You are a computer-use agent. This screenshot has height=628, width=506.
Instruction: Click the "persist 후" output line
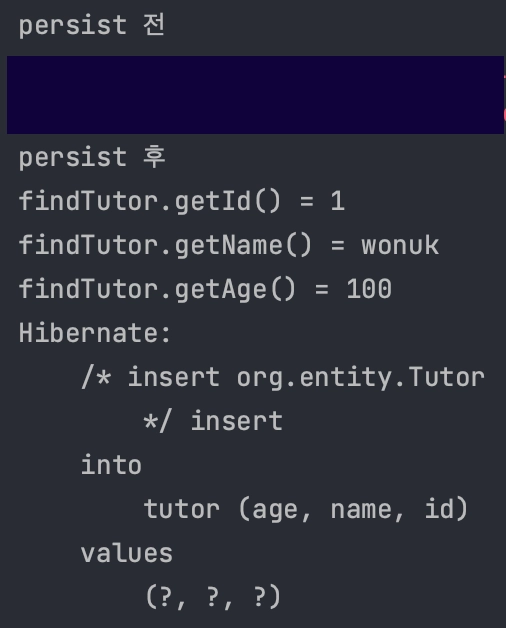pyautogui.click(x=92, y=157)
